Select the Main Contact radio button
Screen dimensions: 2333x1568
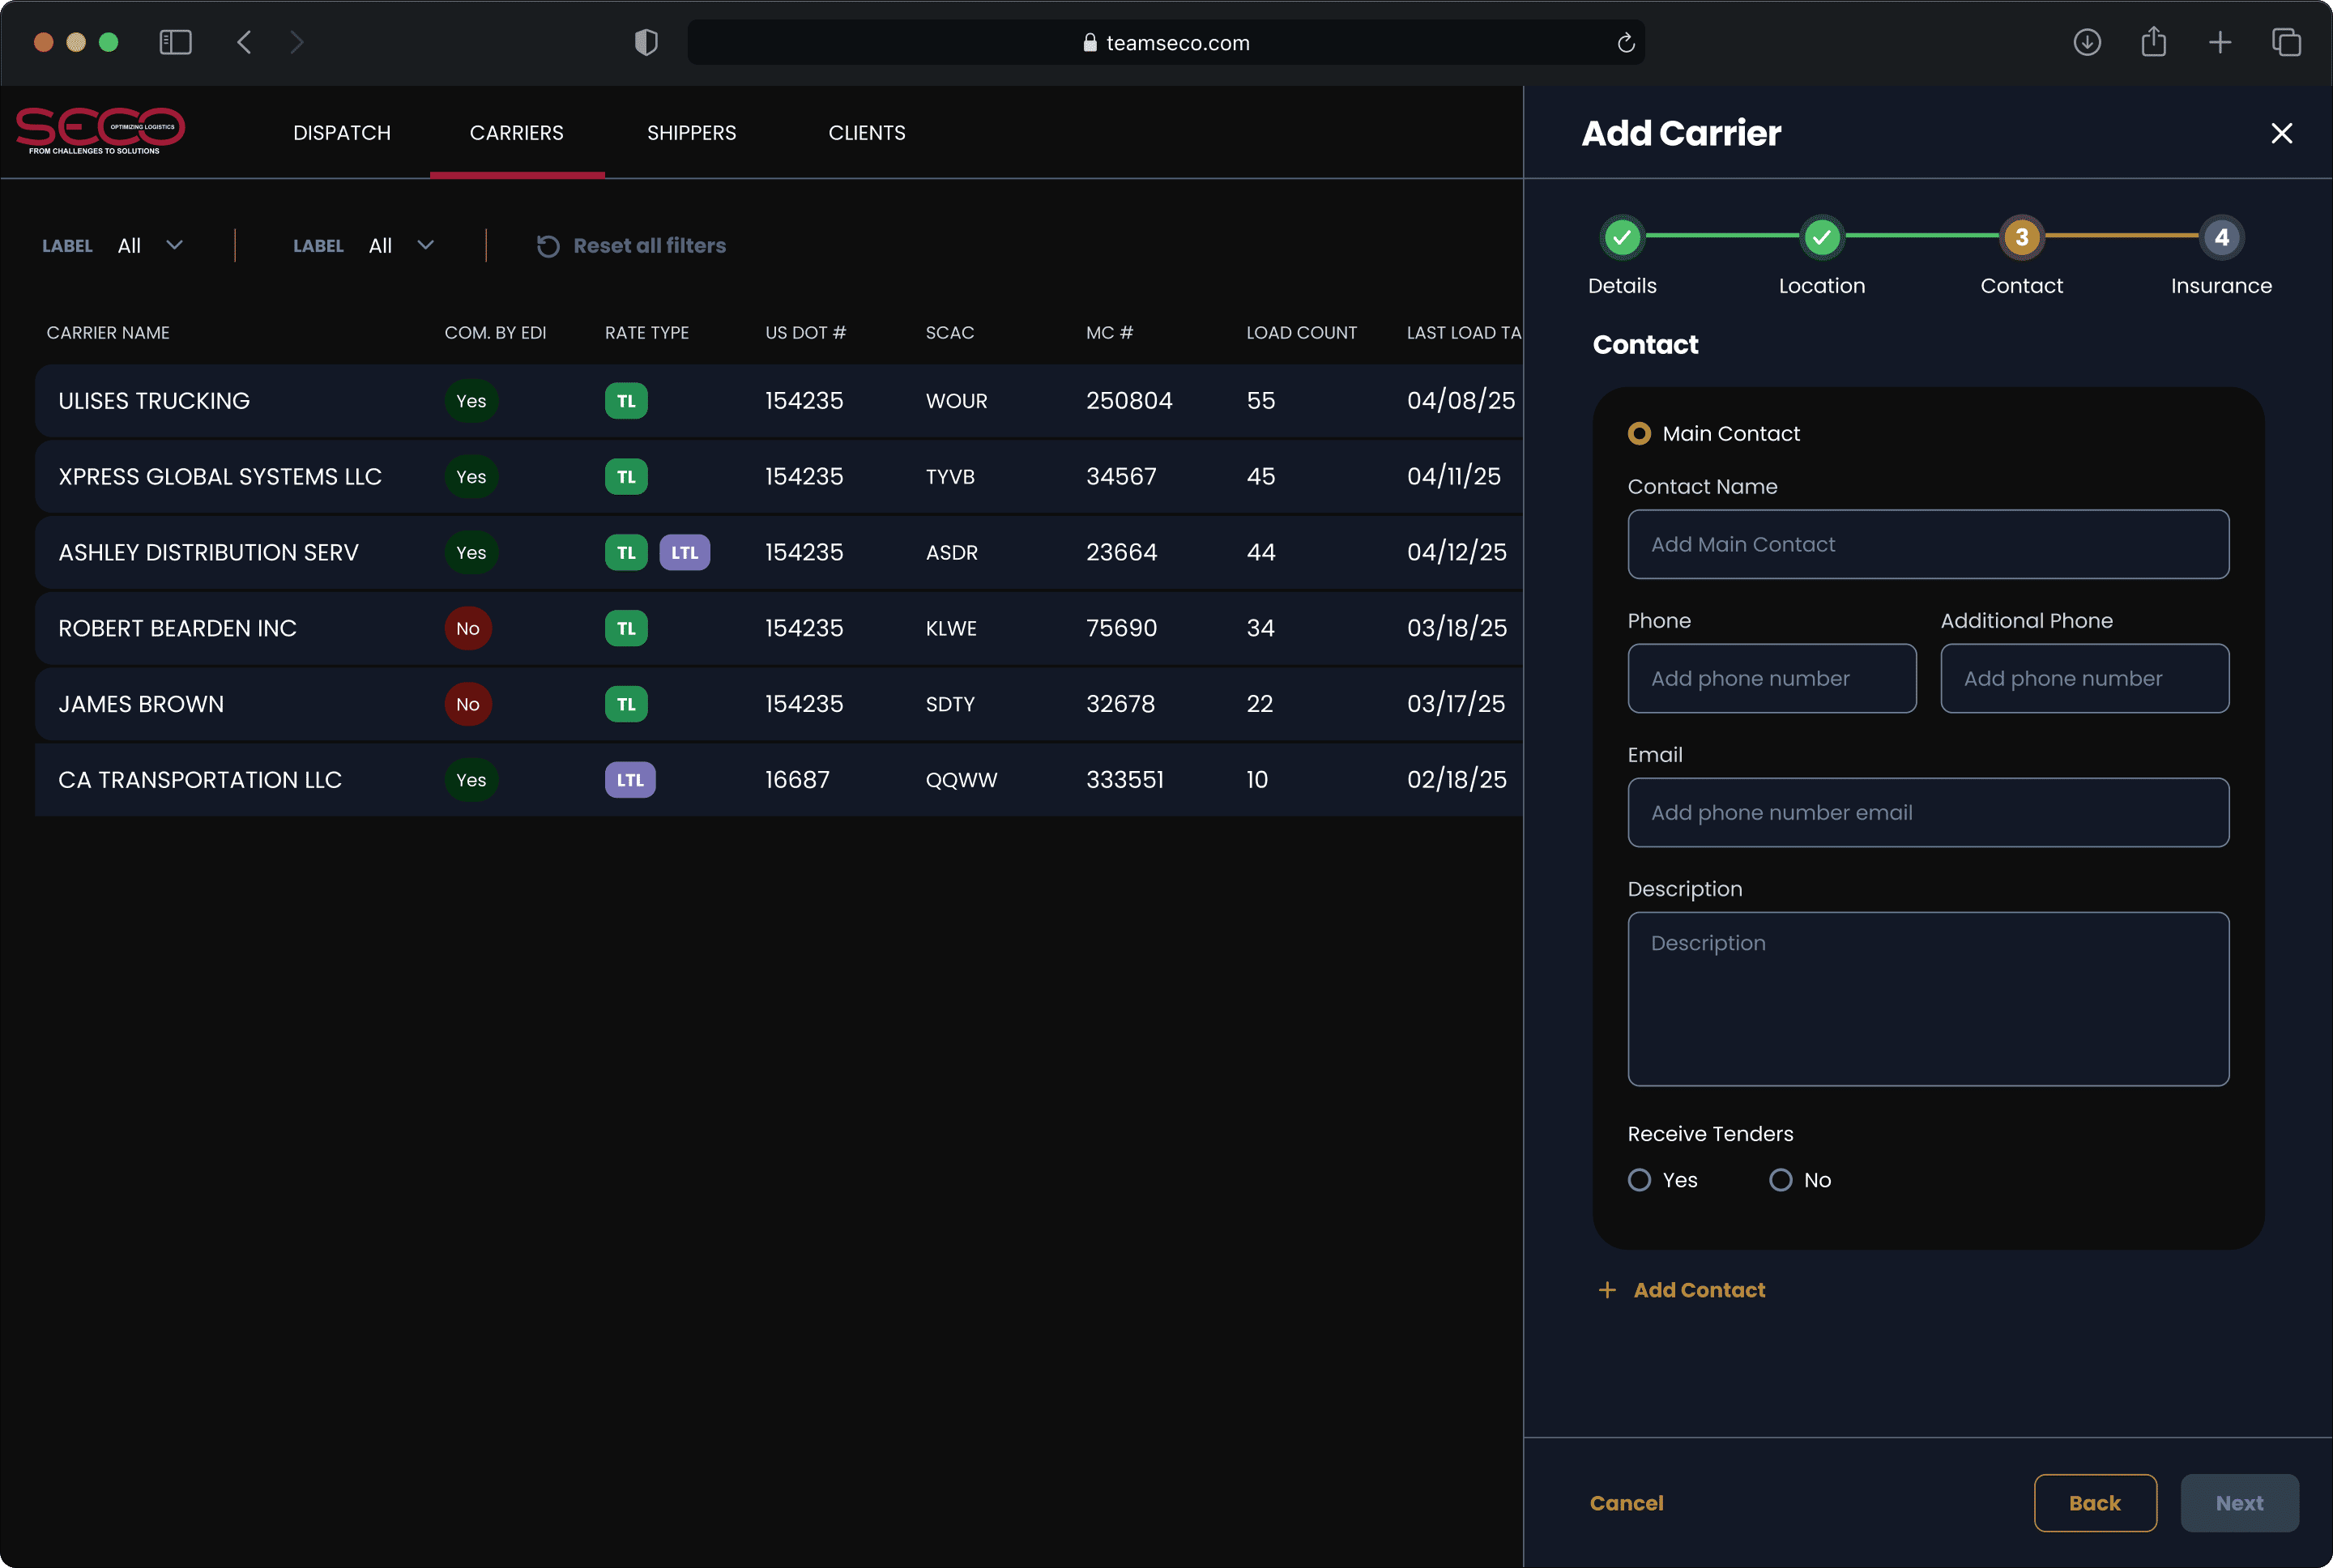(x=1639, y=434)
